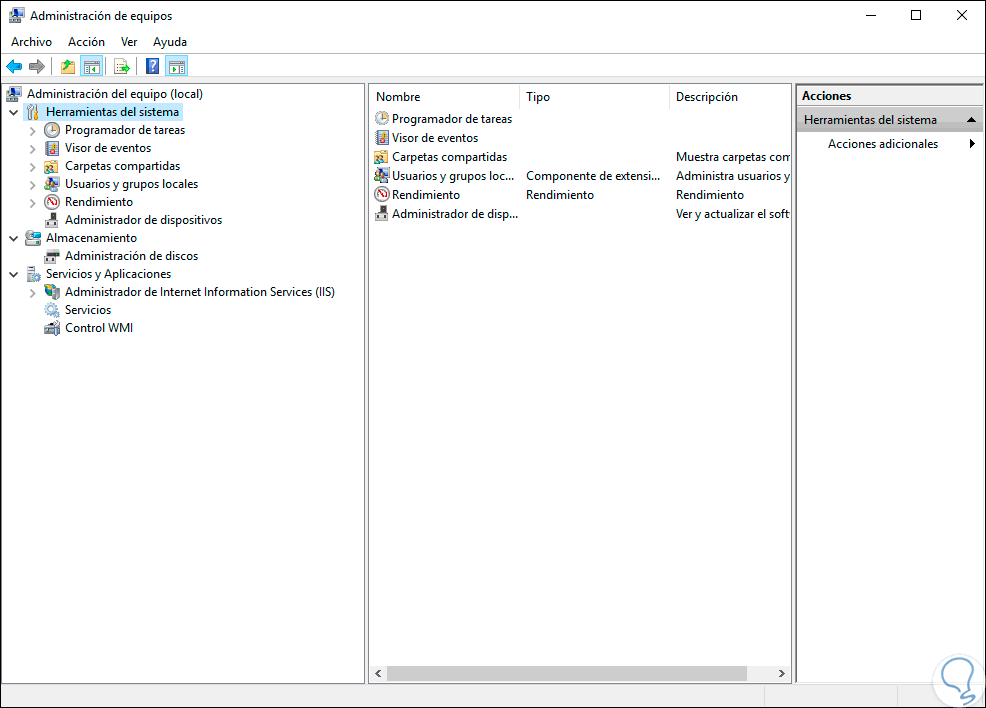Collapse the Servicios y Aplicaciones node
This screenshot has height=708, width=986.
pos(13,275)
